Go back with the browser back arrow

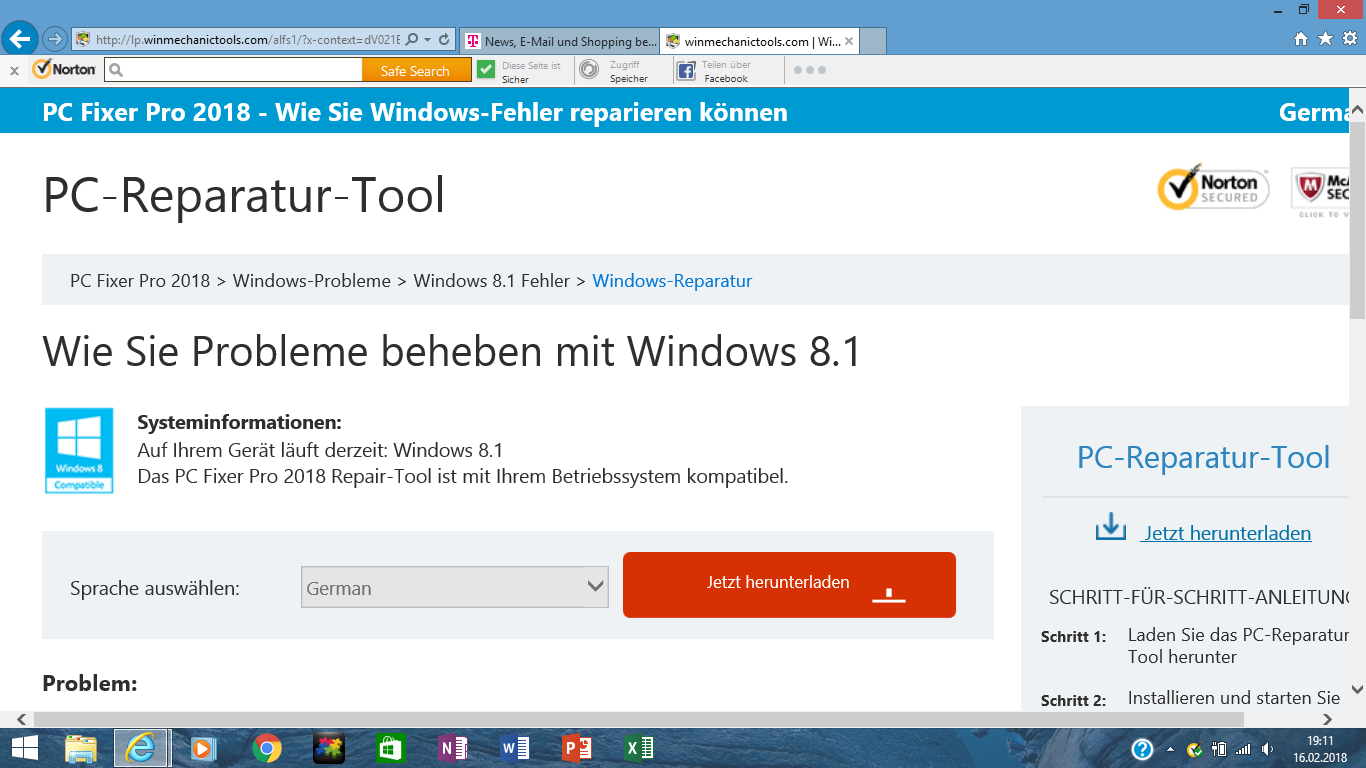coord(20,39)
